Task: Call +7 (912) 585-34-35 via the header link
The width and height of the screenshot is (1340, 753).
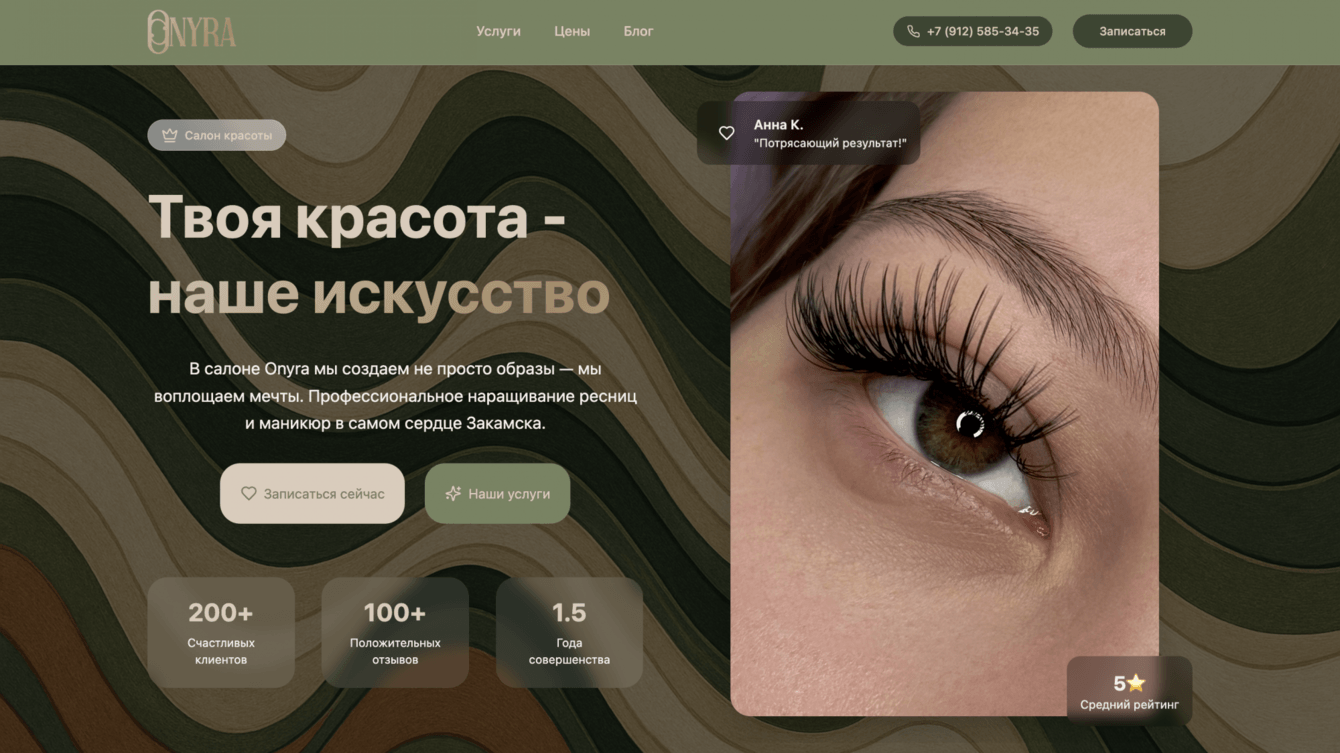Action: click(972, 31)
